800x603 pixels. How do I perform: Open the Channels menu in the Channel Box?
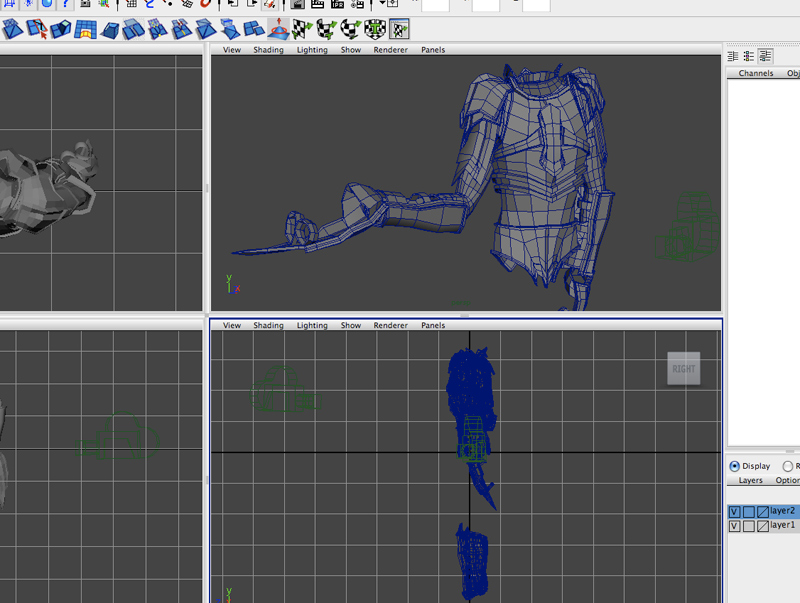pos(756,73)
